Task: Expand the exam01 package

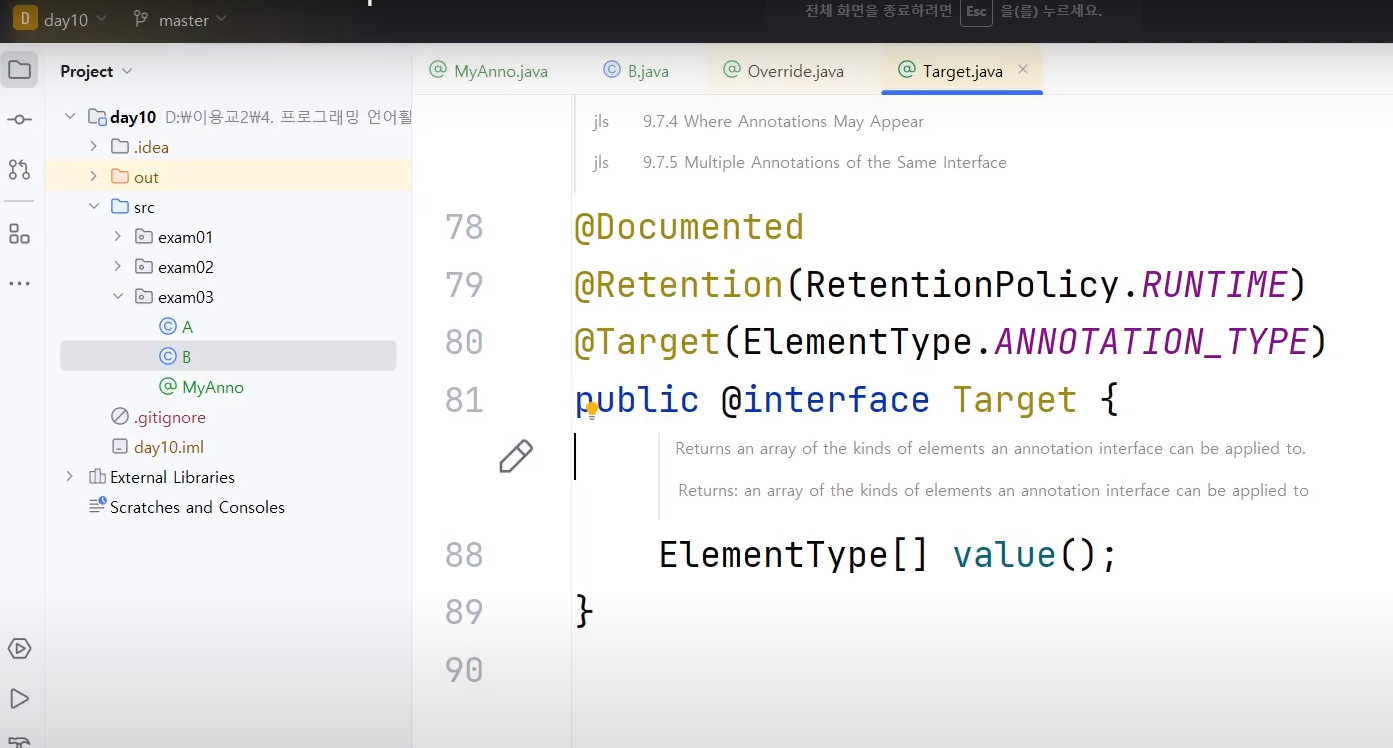Action: point(117,237)
